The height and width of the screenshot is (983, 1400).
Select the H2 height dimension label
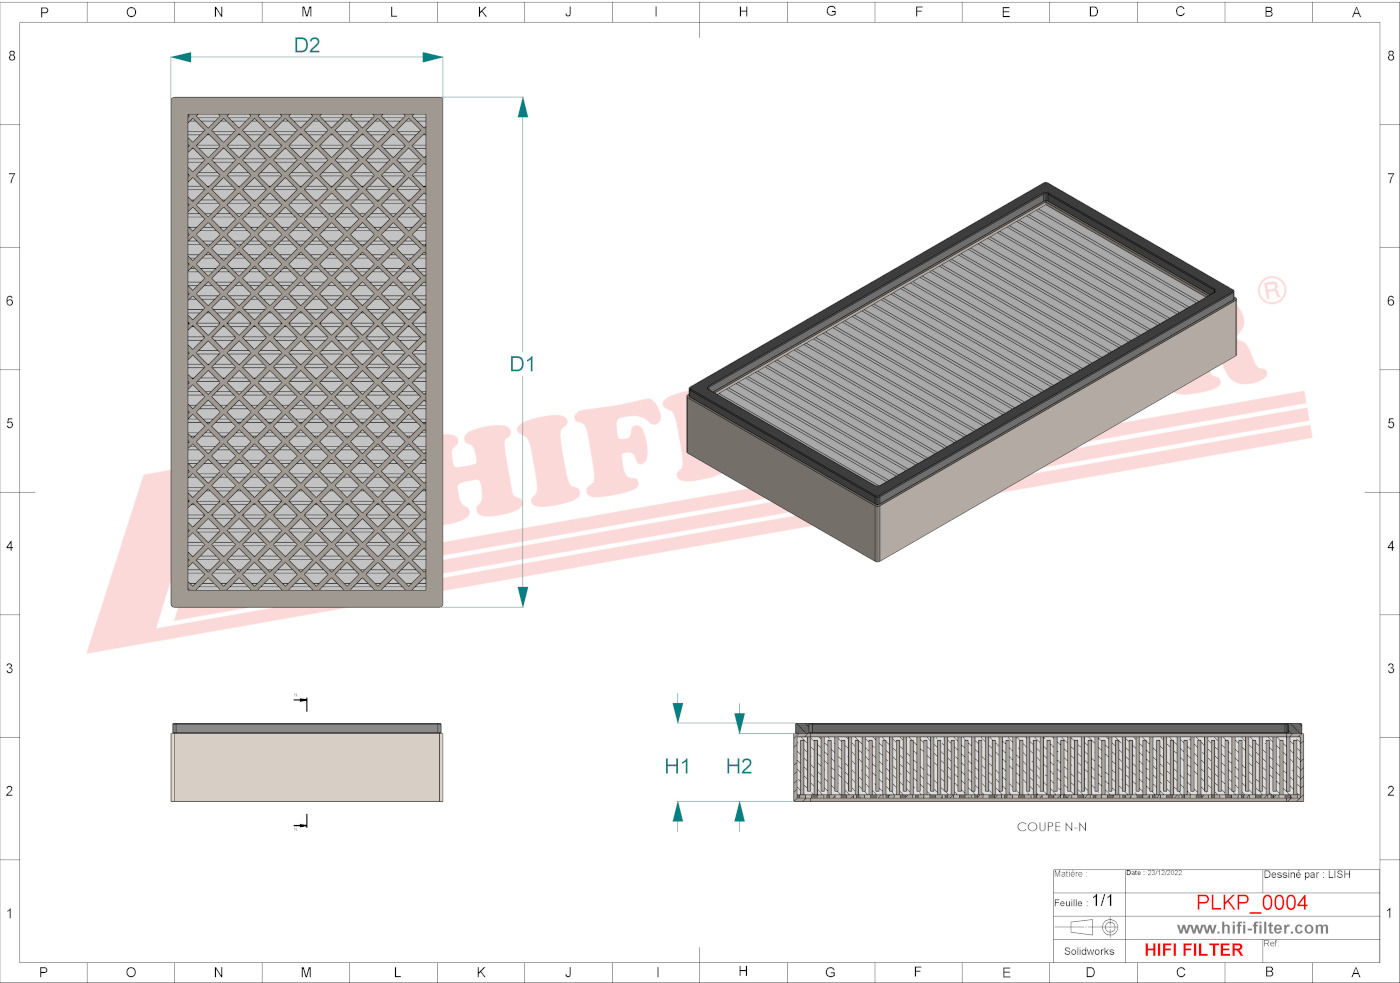coord(739,766)
